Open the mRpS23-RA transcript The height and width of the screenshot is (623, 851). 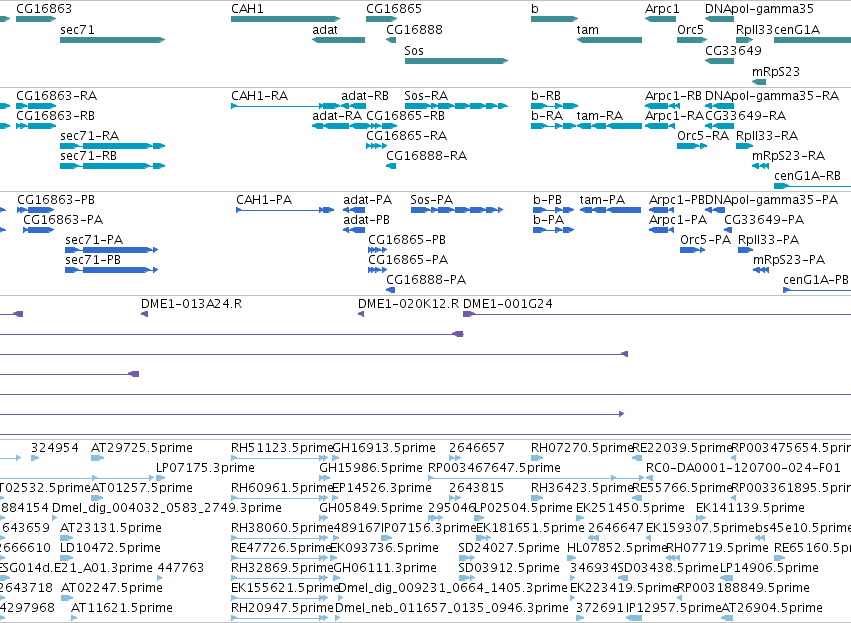(x=760, y=166)
